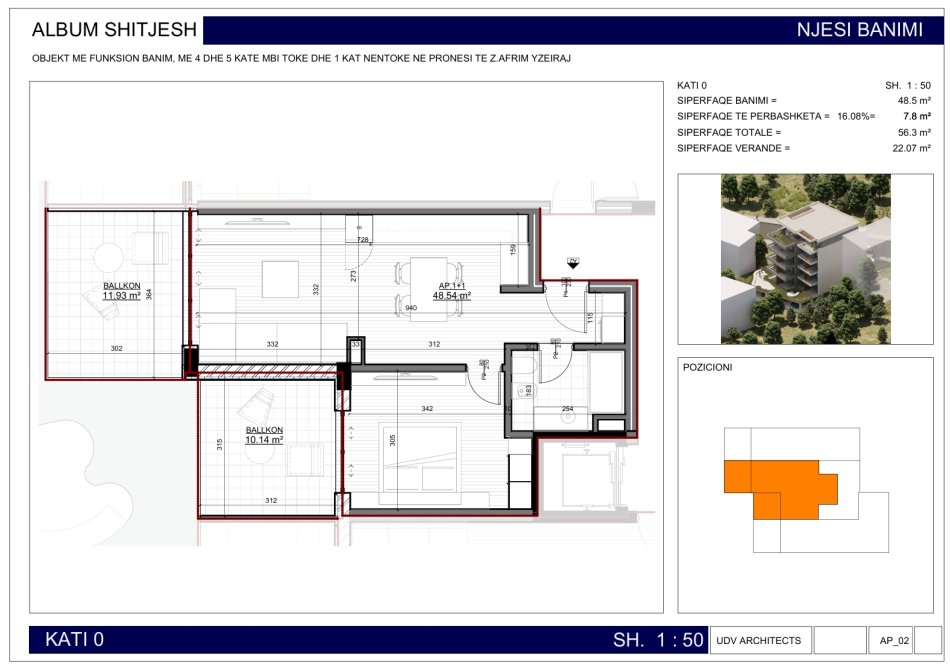Image resolution: width=950 pixels, height=670 pixels.
Task: Click the building aerial render thumbnail
Action: [806, 259]
